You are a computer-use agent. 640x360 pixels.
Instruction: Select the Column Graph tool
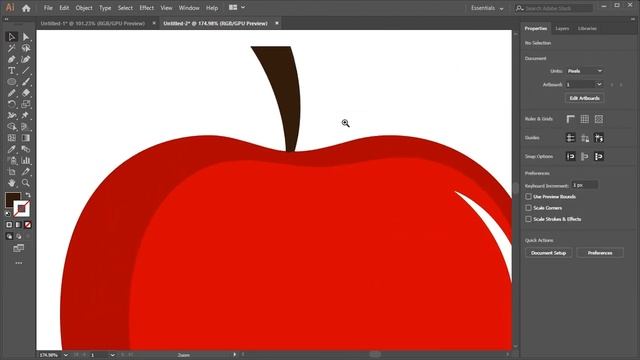[26, 160]
